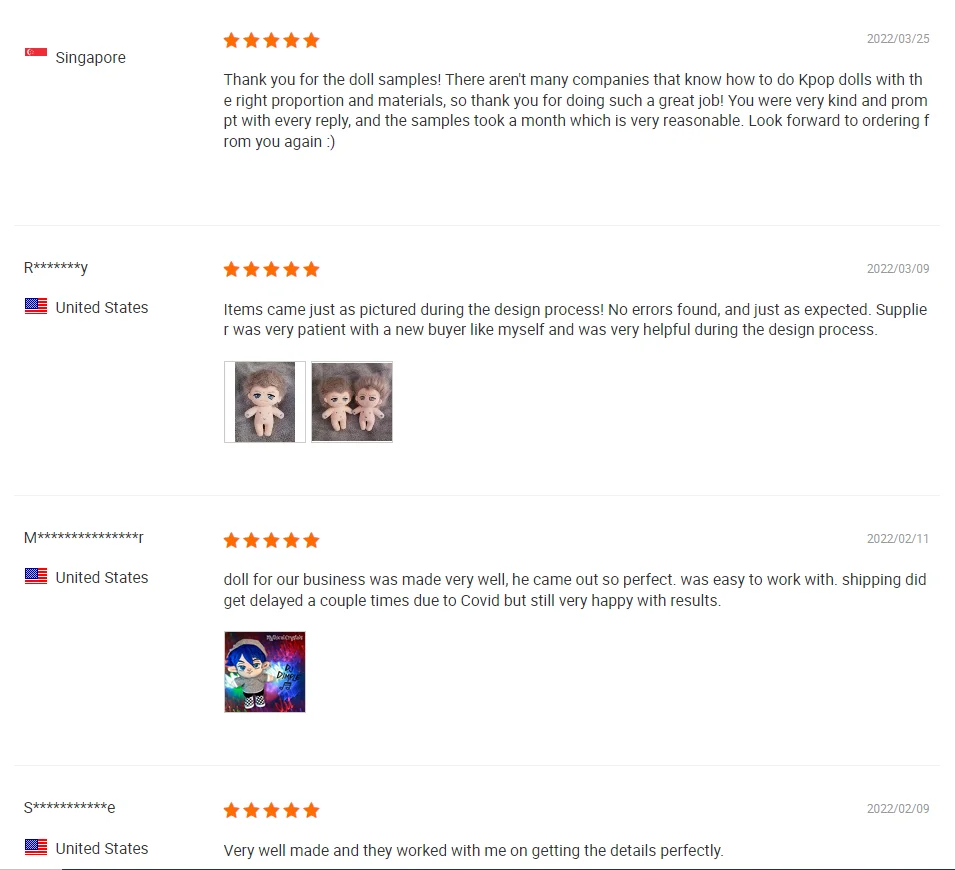Click the US flag beside reviewer S***********e
This screenshot has width=955, height=870.
click(35, 847)
